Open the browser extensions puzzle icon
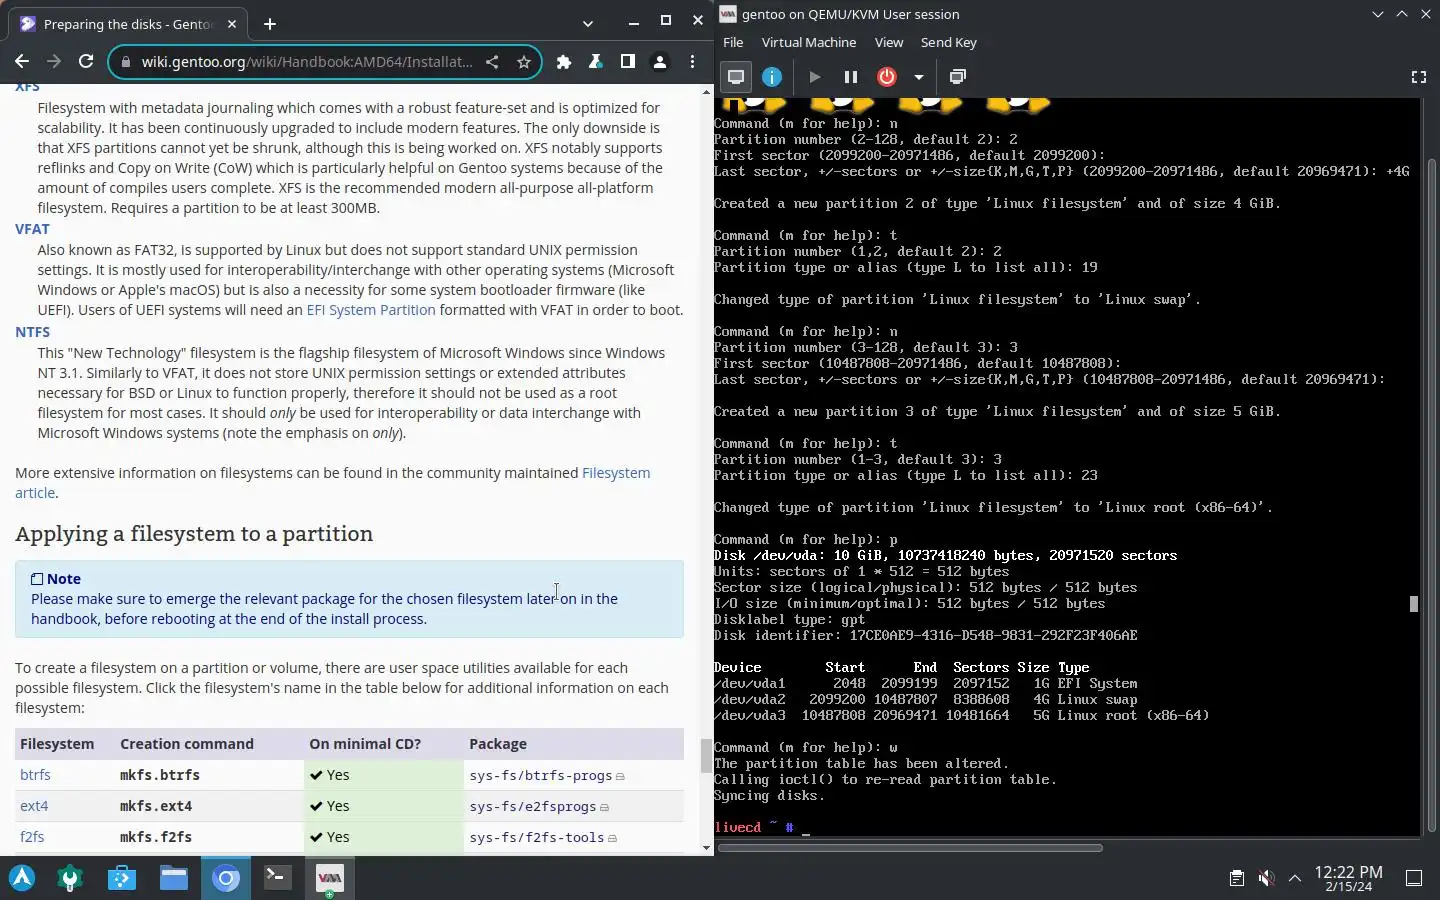The height and width of the screenshot is (900, 1440). (x=564, y=62)
